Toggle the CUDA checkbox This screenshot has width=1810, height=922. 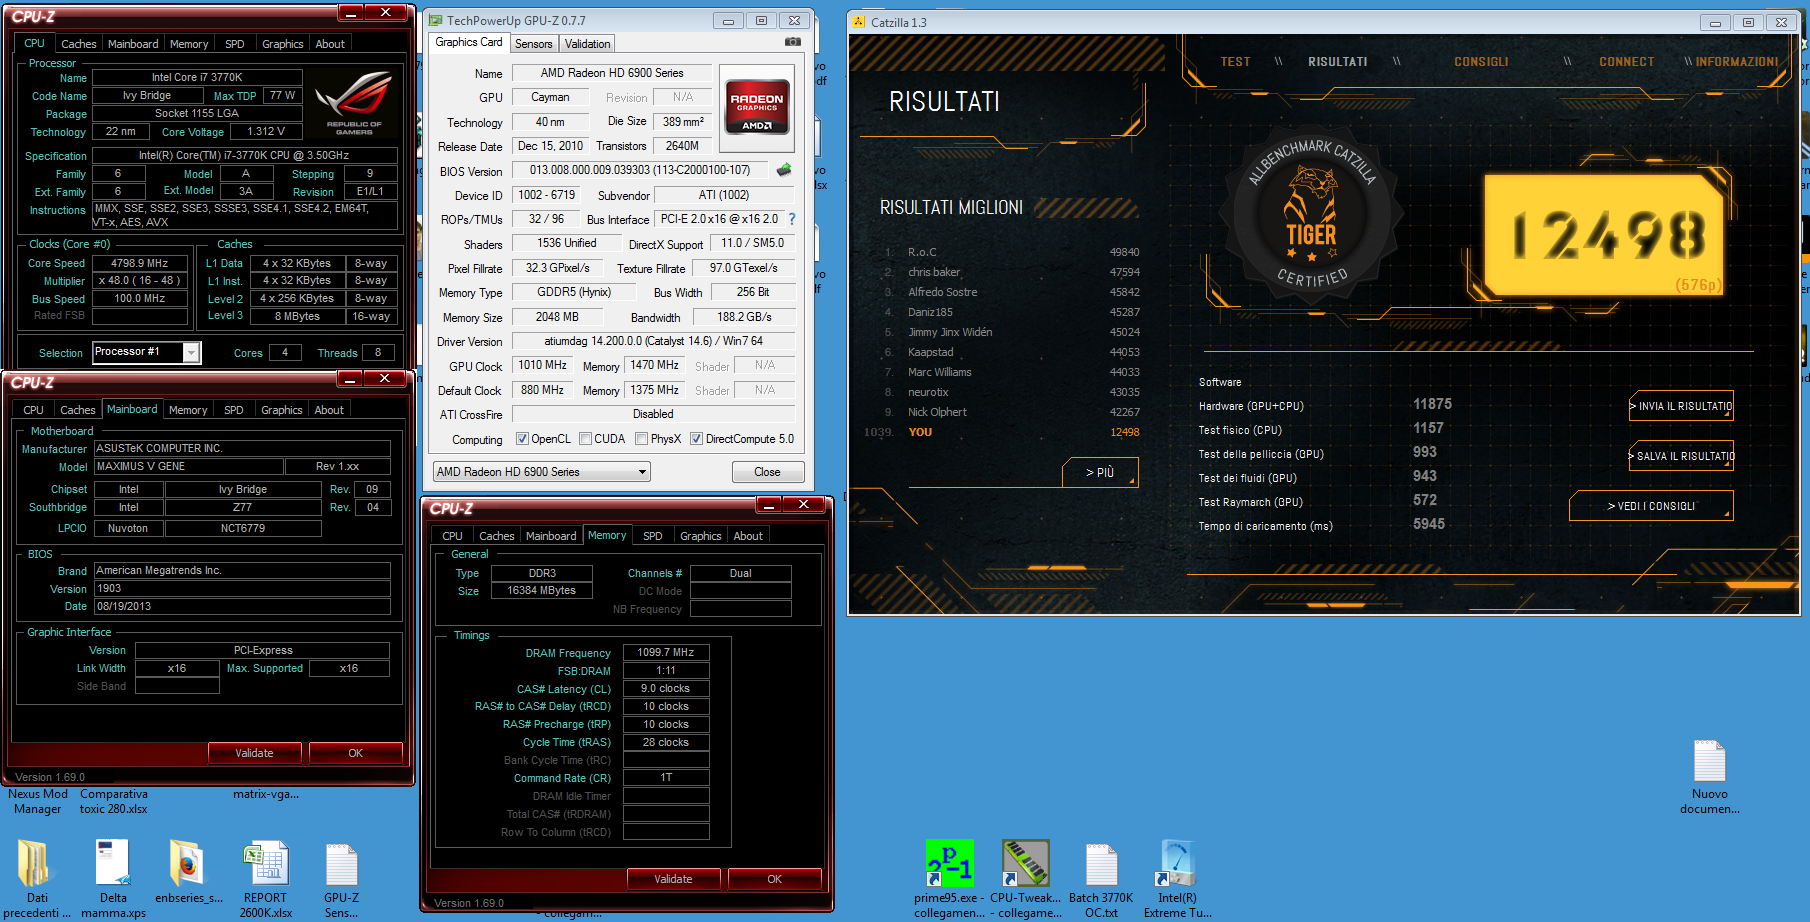(x=584, y=439)
